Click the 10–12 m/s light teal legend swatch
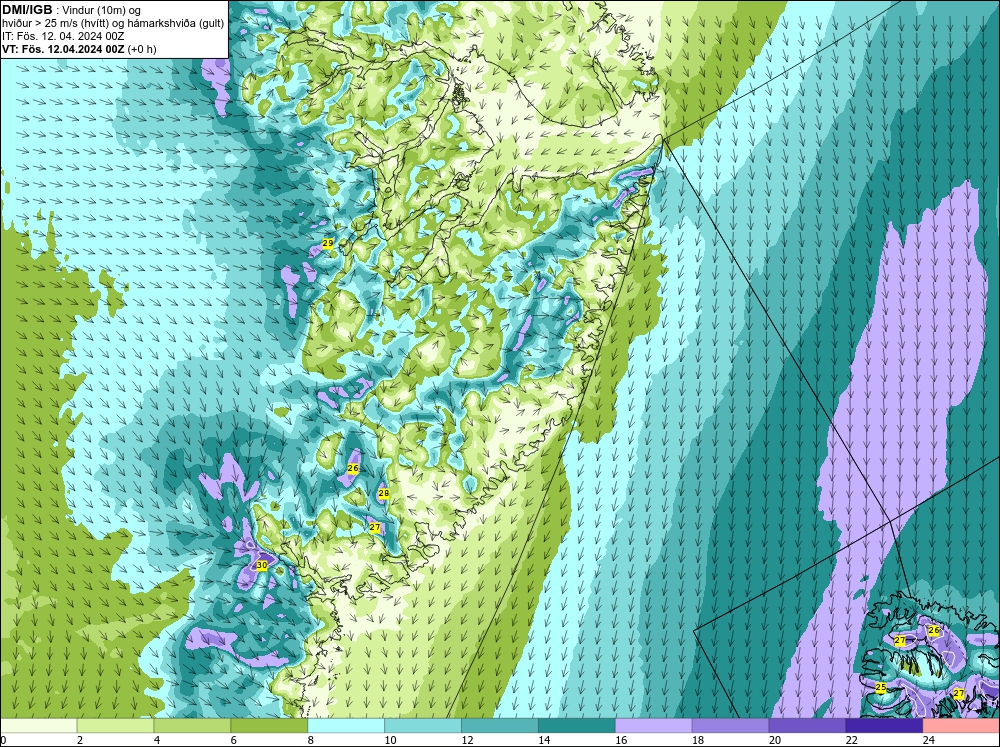Viewport: 1000px width, 747px height. click(423, 726)
